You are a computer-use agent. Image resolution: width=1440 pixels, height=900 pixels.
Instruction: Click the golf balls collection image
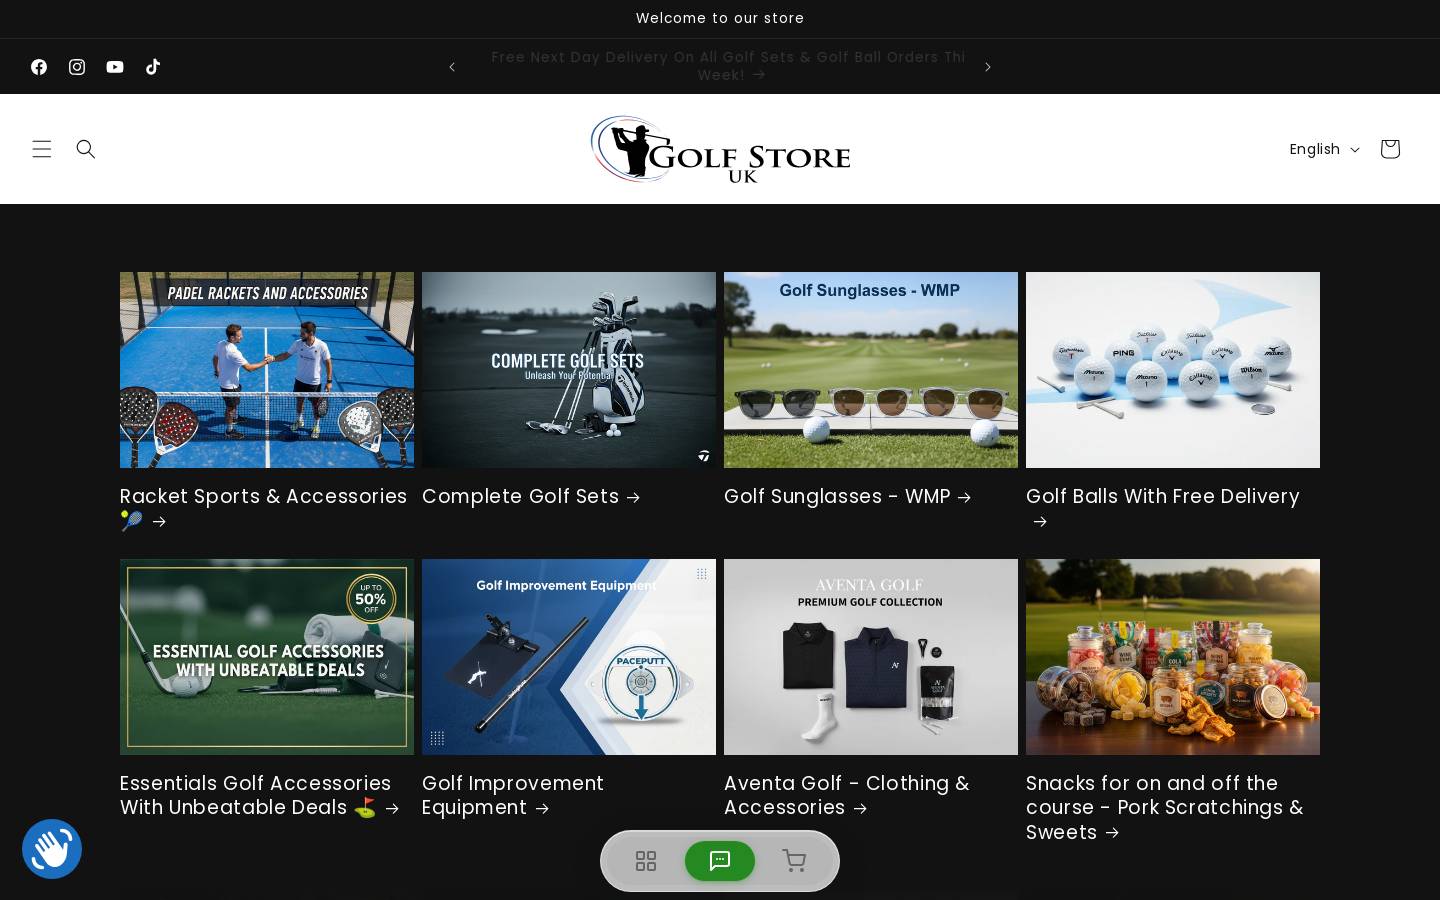coord(1173,370)
